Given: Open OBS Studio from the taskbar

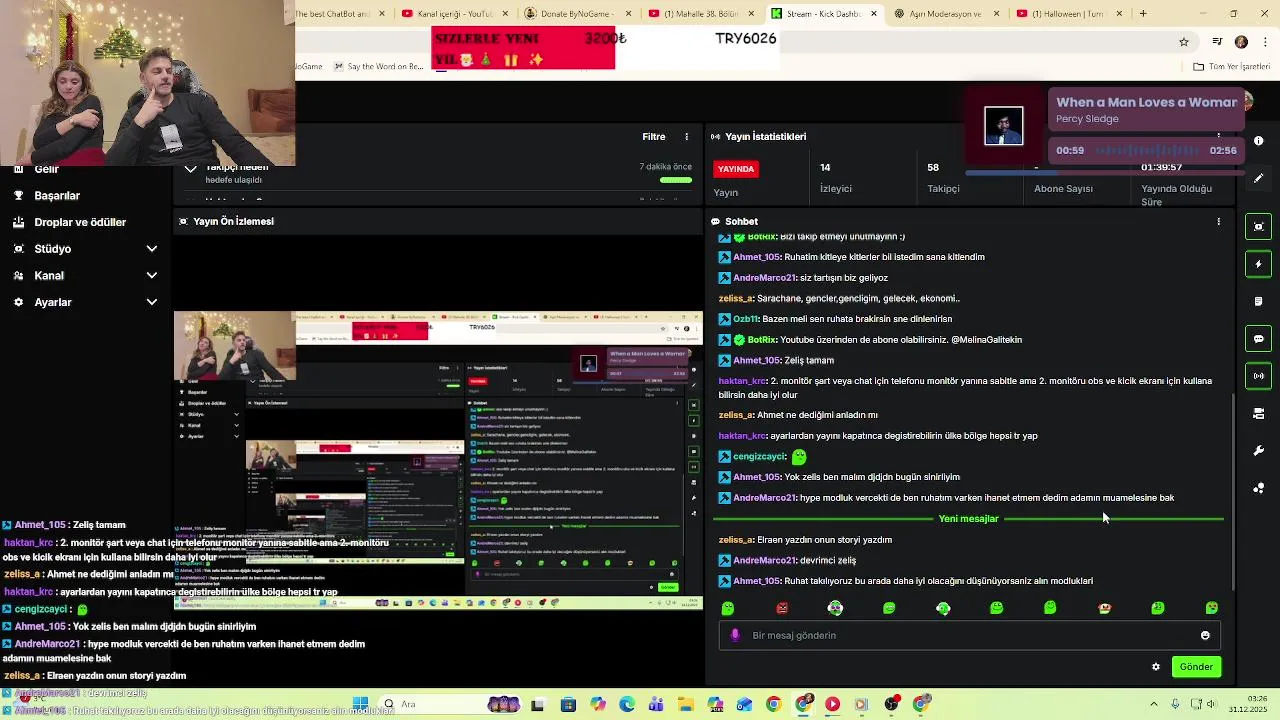Looking at the screenshot, I should click(x=891, y=704).
